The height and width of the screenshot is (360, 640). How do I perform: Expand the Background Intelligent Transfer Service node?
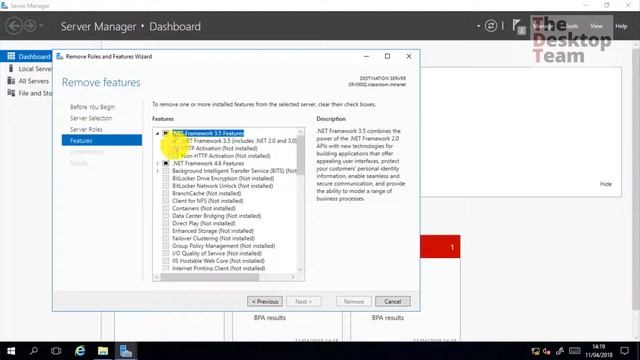point(158,171)
